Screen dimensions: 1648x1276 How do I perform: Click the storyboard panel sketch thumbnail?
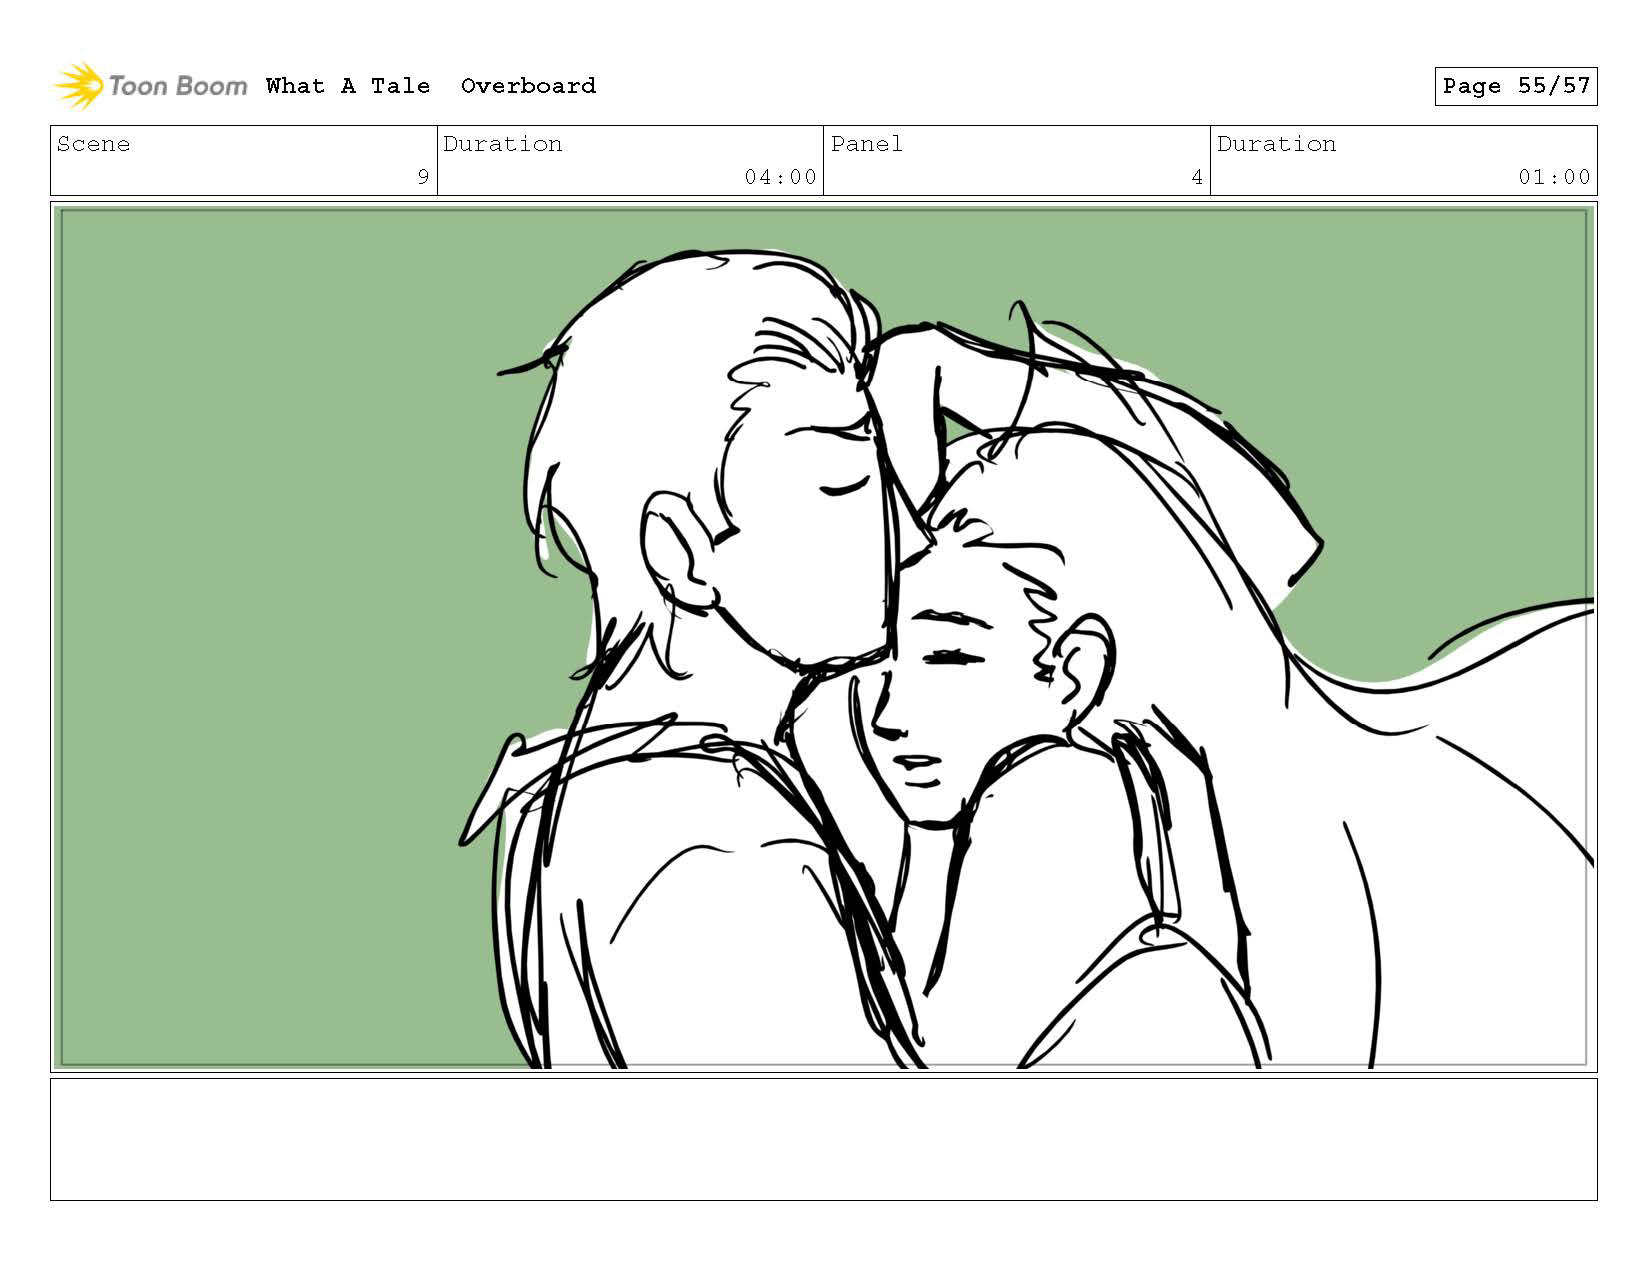coord(824,637)
